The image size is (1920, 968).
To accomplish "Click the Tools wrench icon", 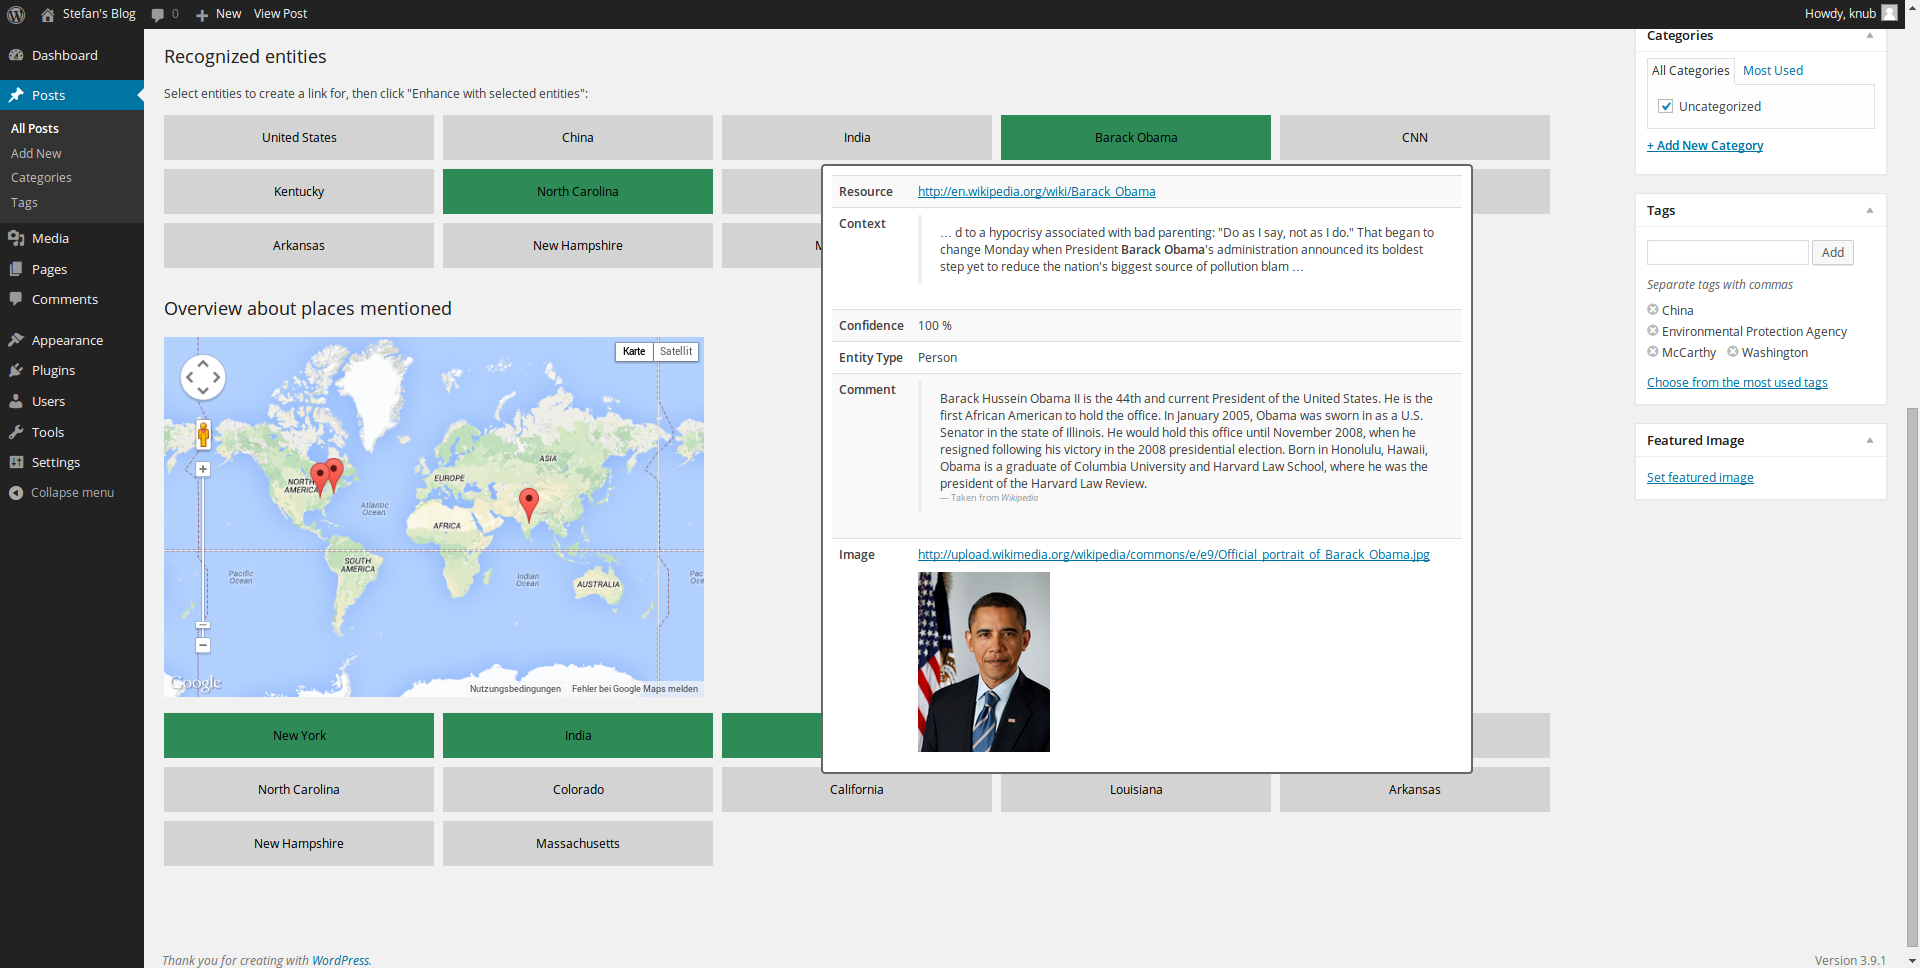I will click(x=16, y=432).
